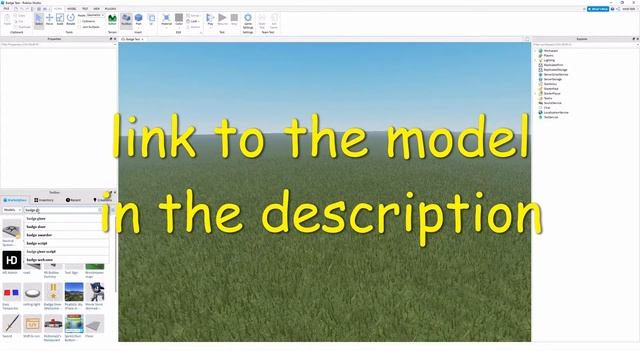
Task: Click the Paste clipboard icon
Action: [7, 19]
